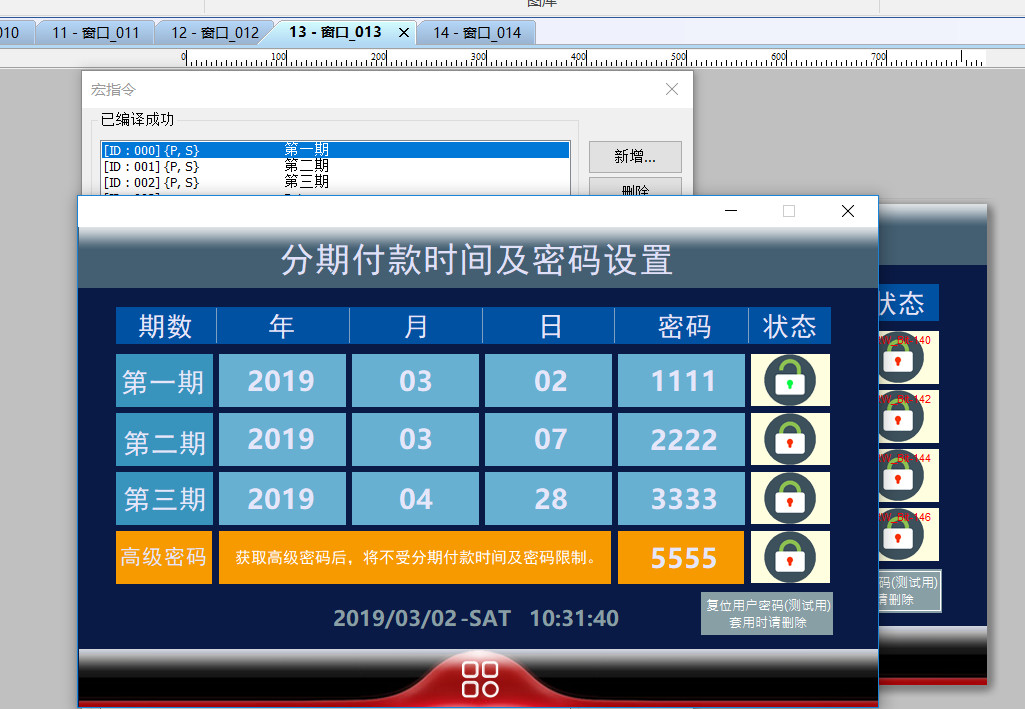Close the 窗口_013 tab with its X
This screenshot has height=709, width=1025.
(404, 33)
